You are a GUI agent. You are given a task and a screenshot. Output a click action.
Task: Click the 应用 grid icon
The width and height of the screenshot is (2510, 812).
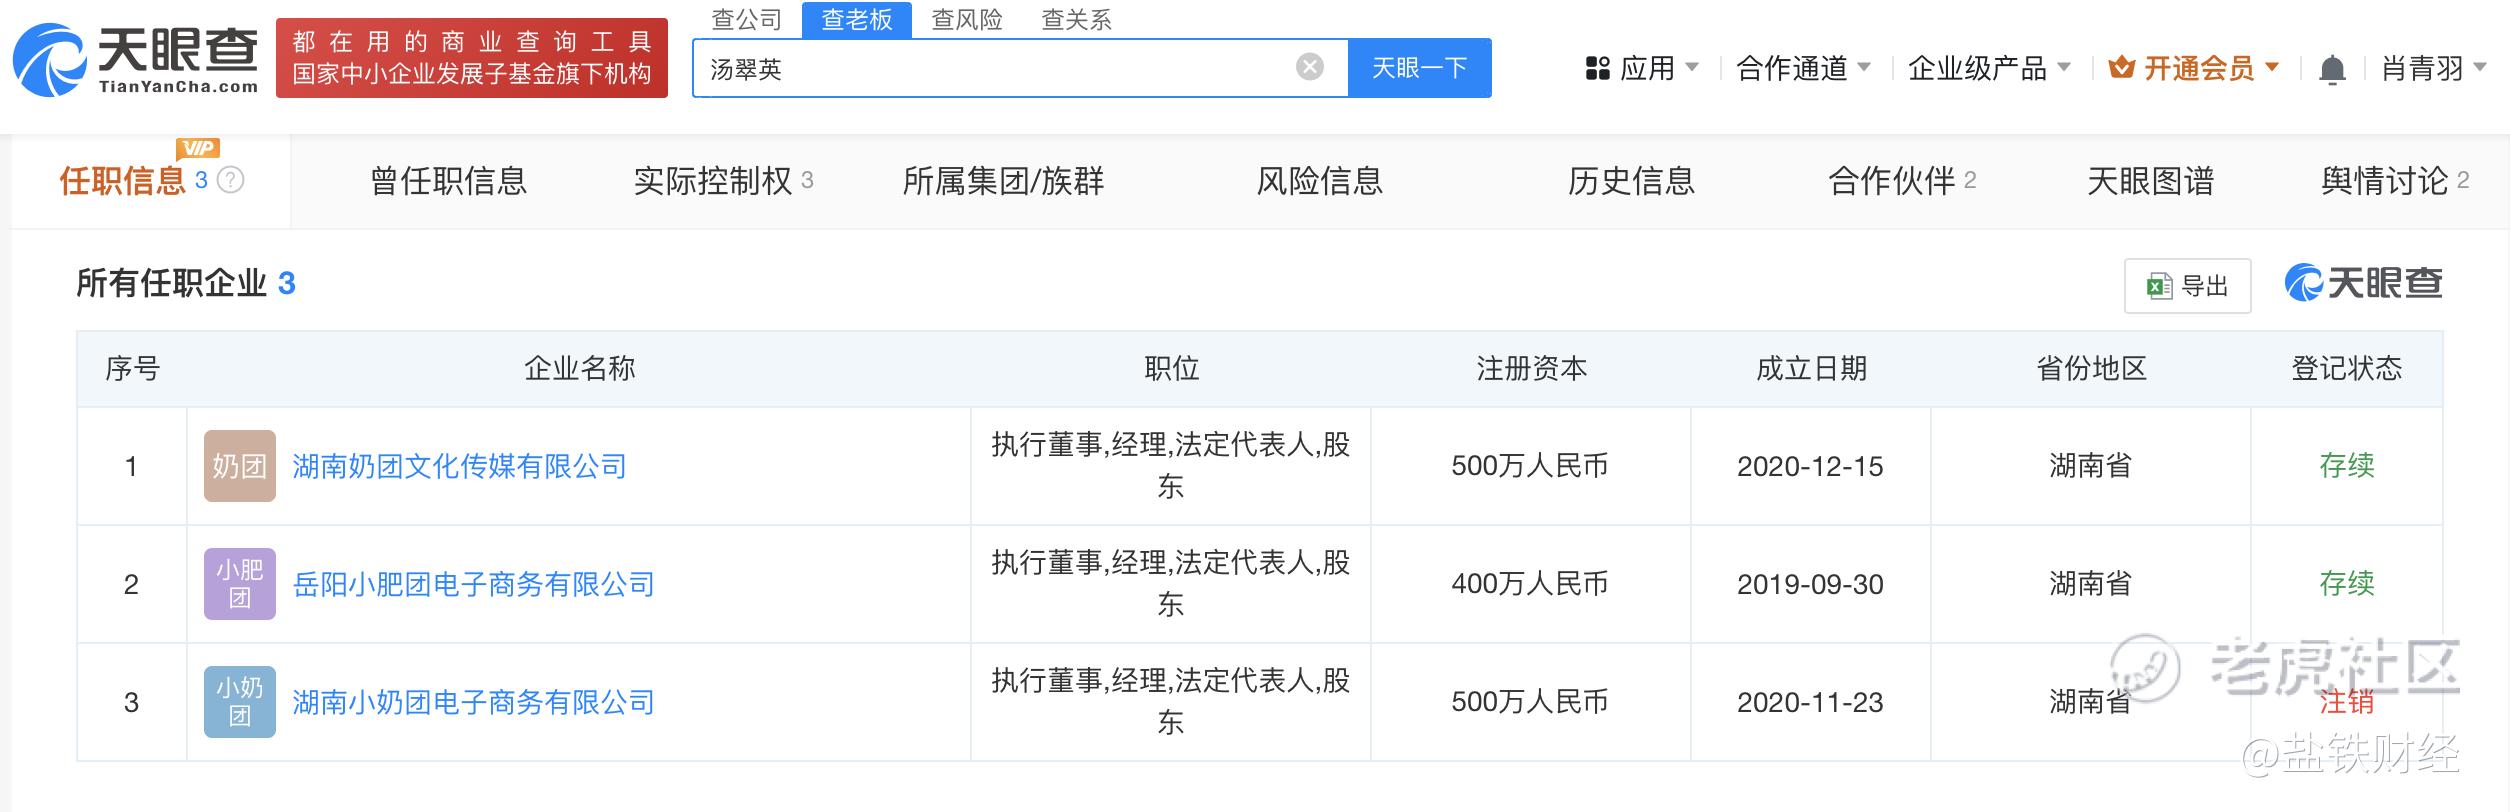[x=1598, y=69]
